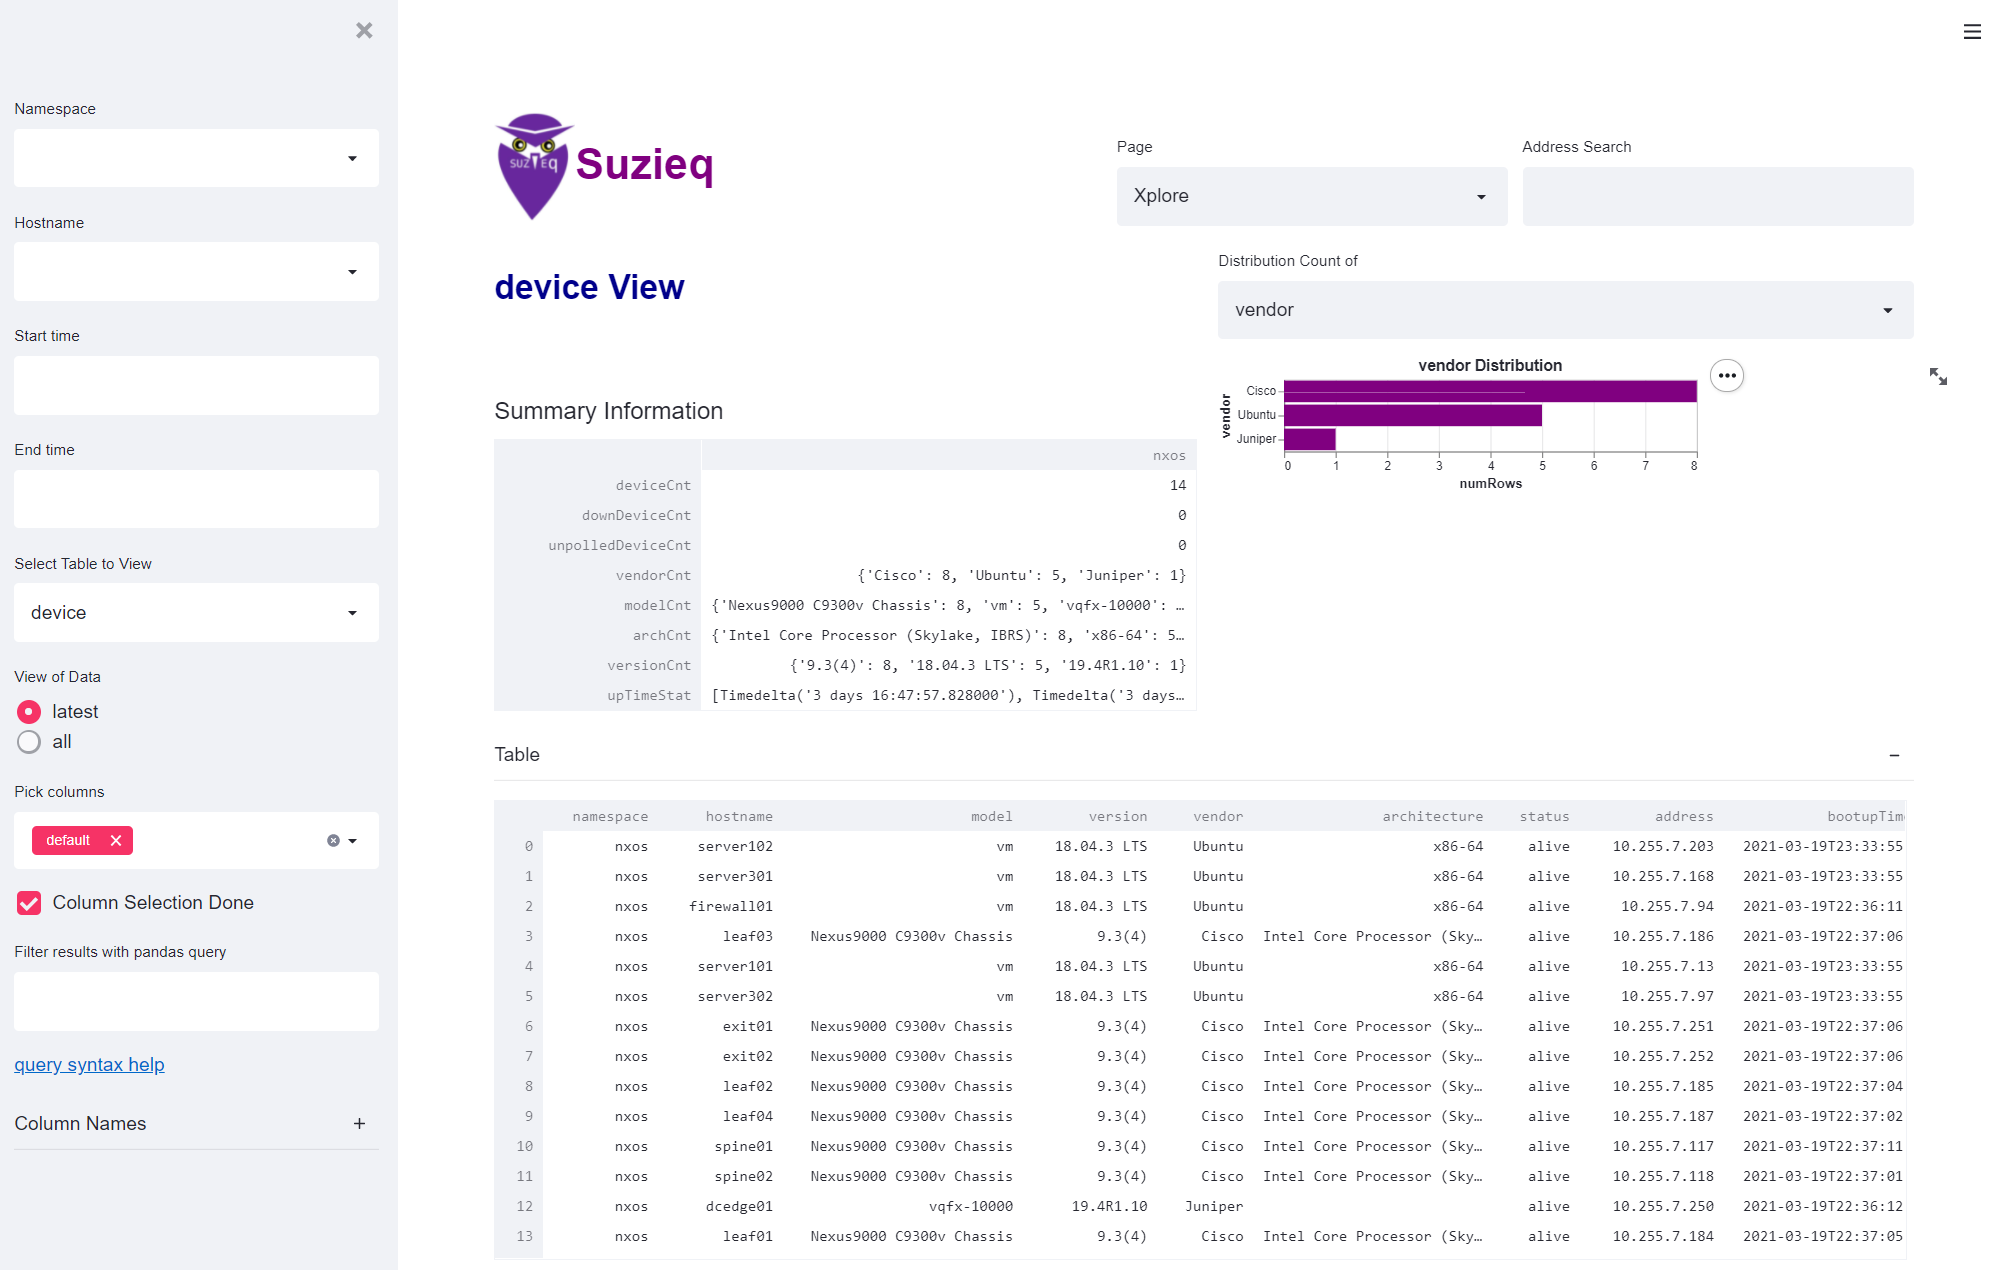Close the sidebar with the X icon
The height and width of the screenshot is (1270, 2009).
(x=364, y=31)
